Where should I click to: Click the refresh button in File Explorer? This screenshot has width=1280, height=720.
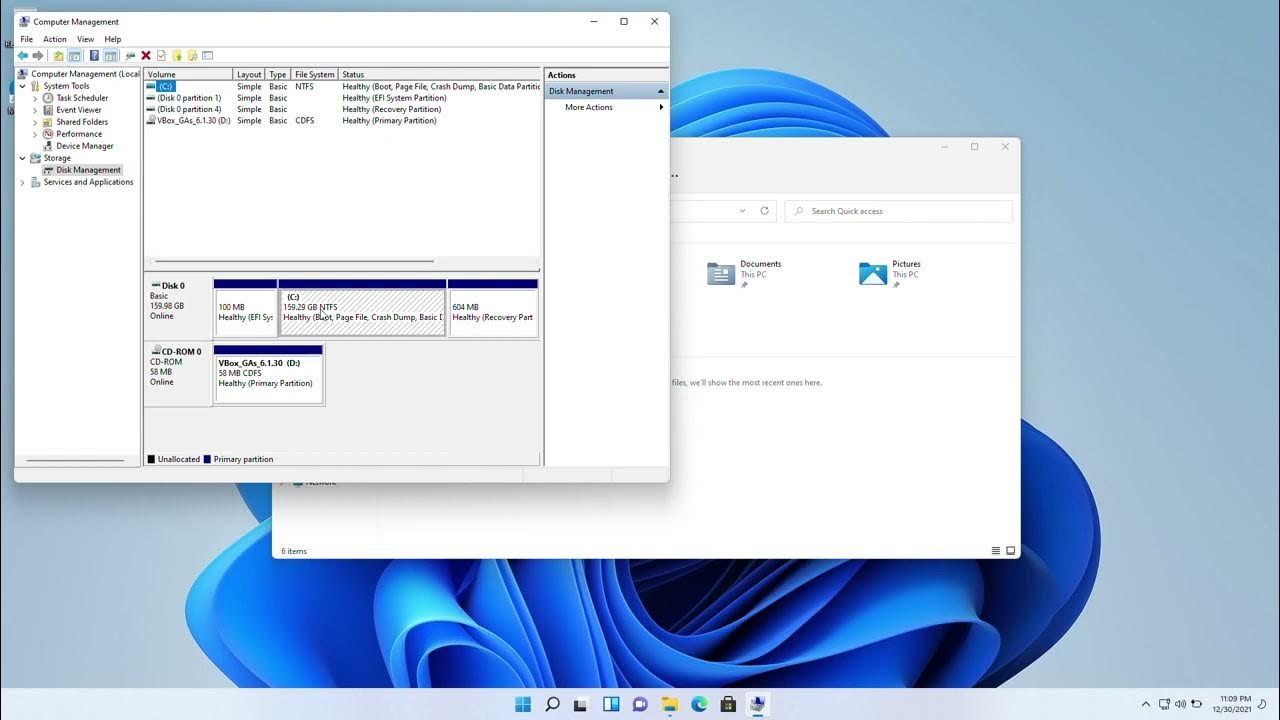[x=764, y=211]
